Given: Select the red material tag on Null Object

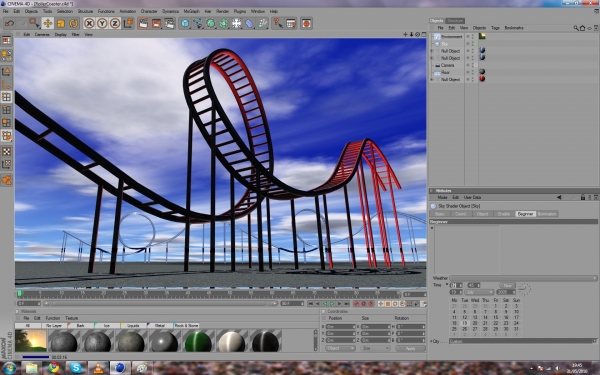Looking at the screenshot, I should click(482, 79).
